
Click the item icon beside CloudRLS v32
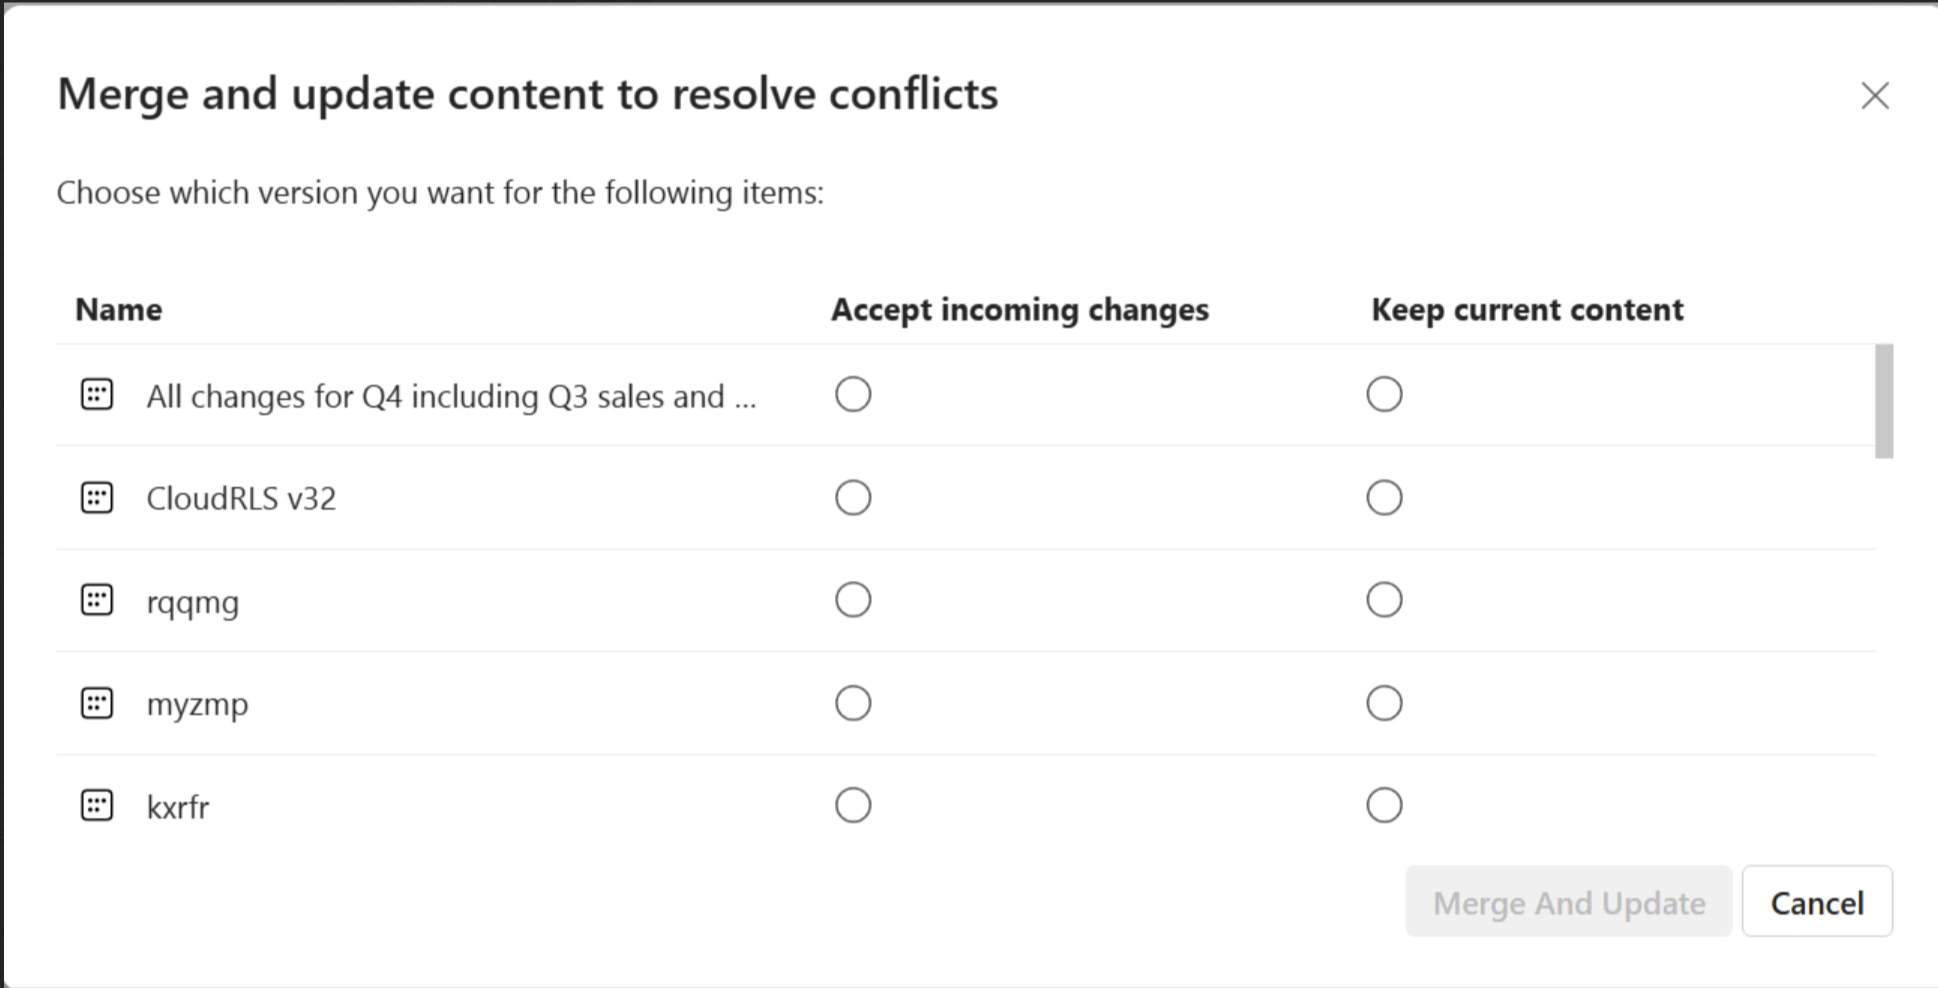pos(97,498)
